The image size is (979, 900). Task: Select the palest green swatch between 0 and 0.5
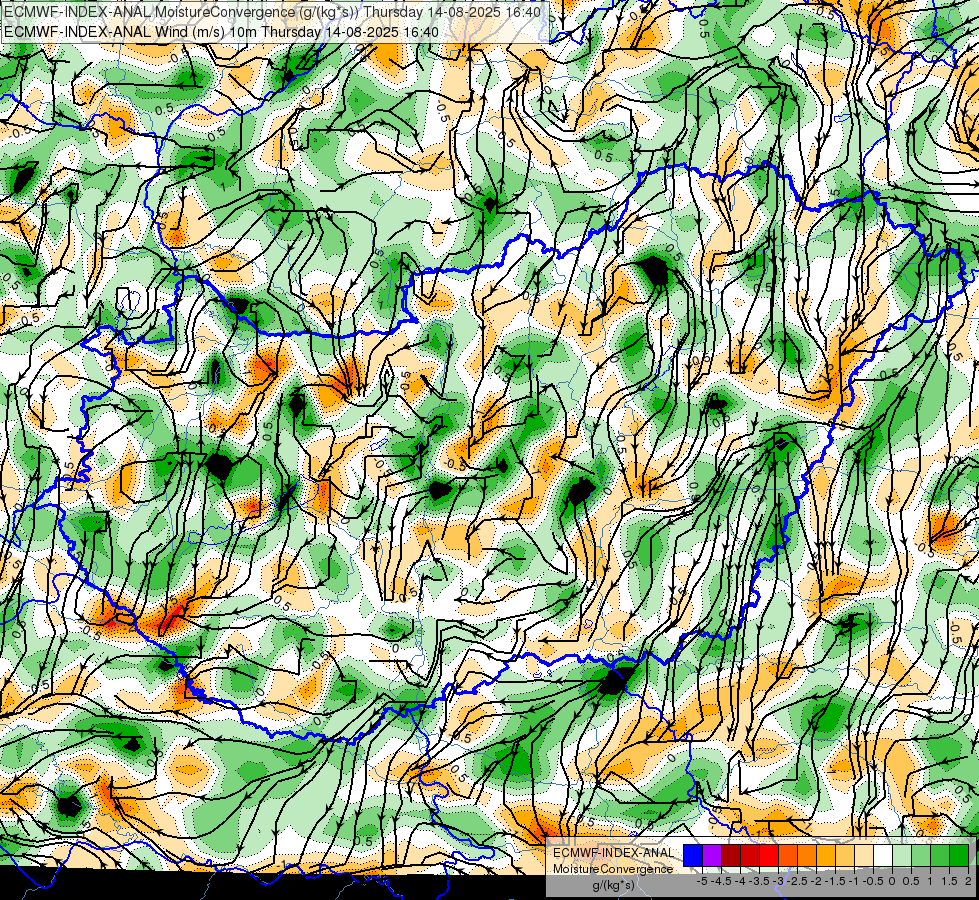(x=902, y=856)
